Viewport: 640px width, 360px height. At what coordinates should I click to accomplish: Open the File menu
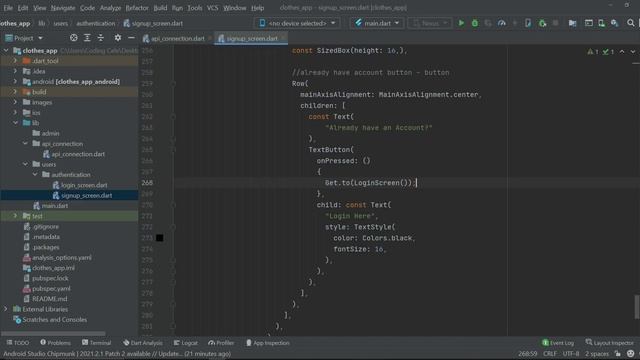click(x=8, y=8)
